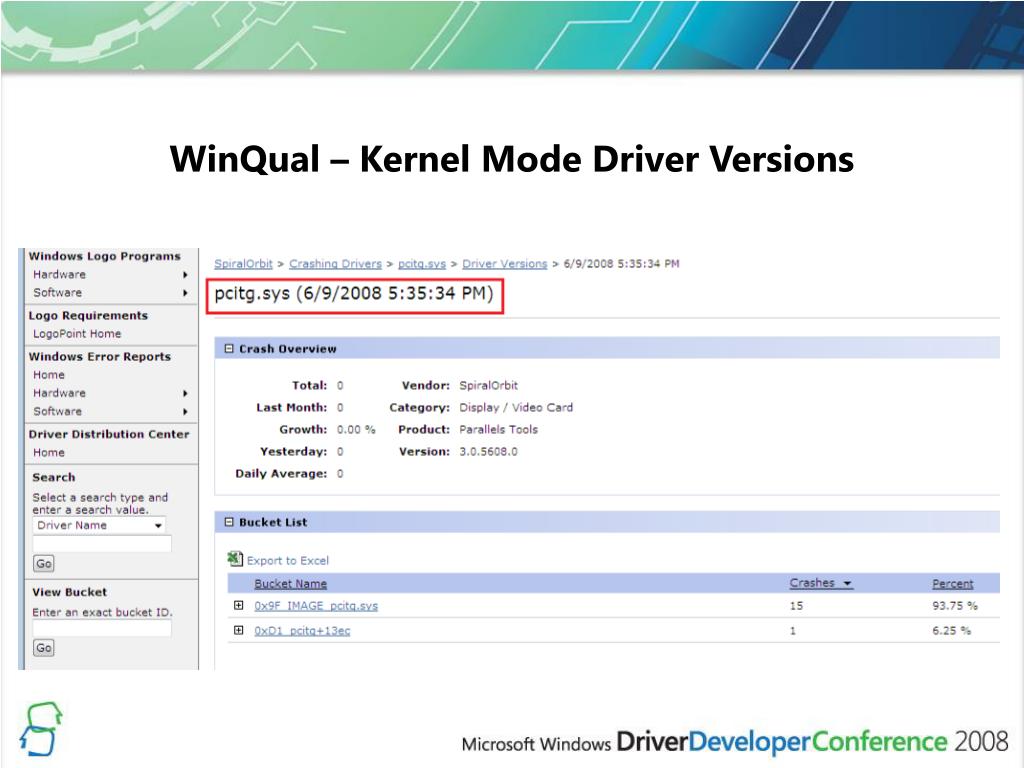Click the Go button under View Bucket
Viewport: 1024px width, 768px height.
click(x=44, y=648)
